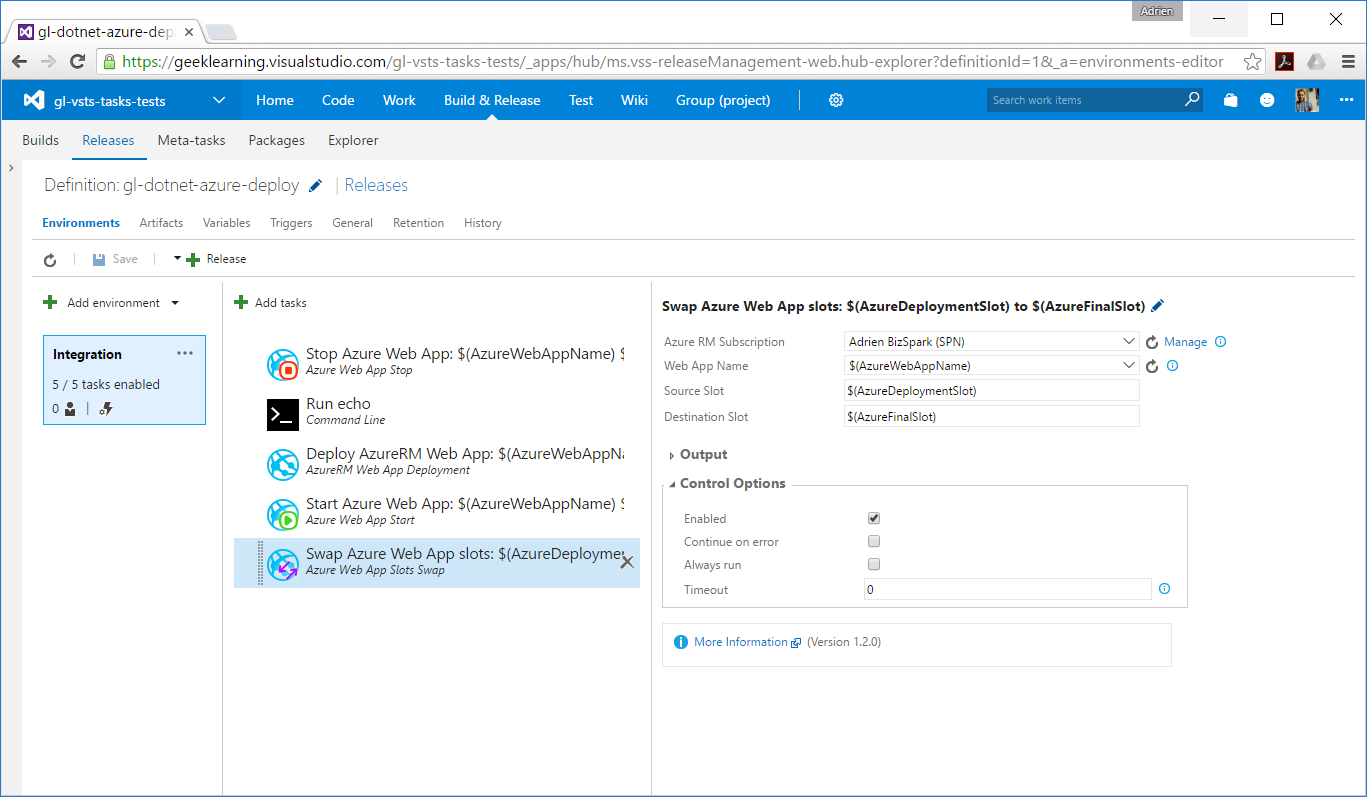Click the Timeout input field
1367x797 pixels.
(1008, 589)
